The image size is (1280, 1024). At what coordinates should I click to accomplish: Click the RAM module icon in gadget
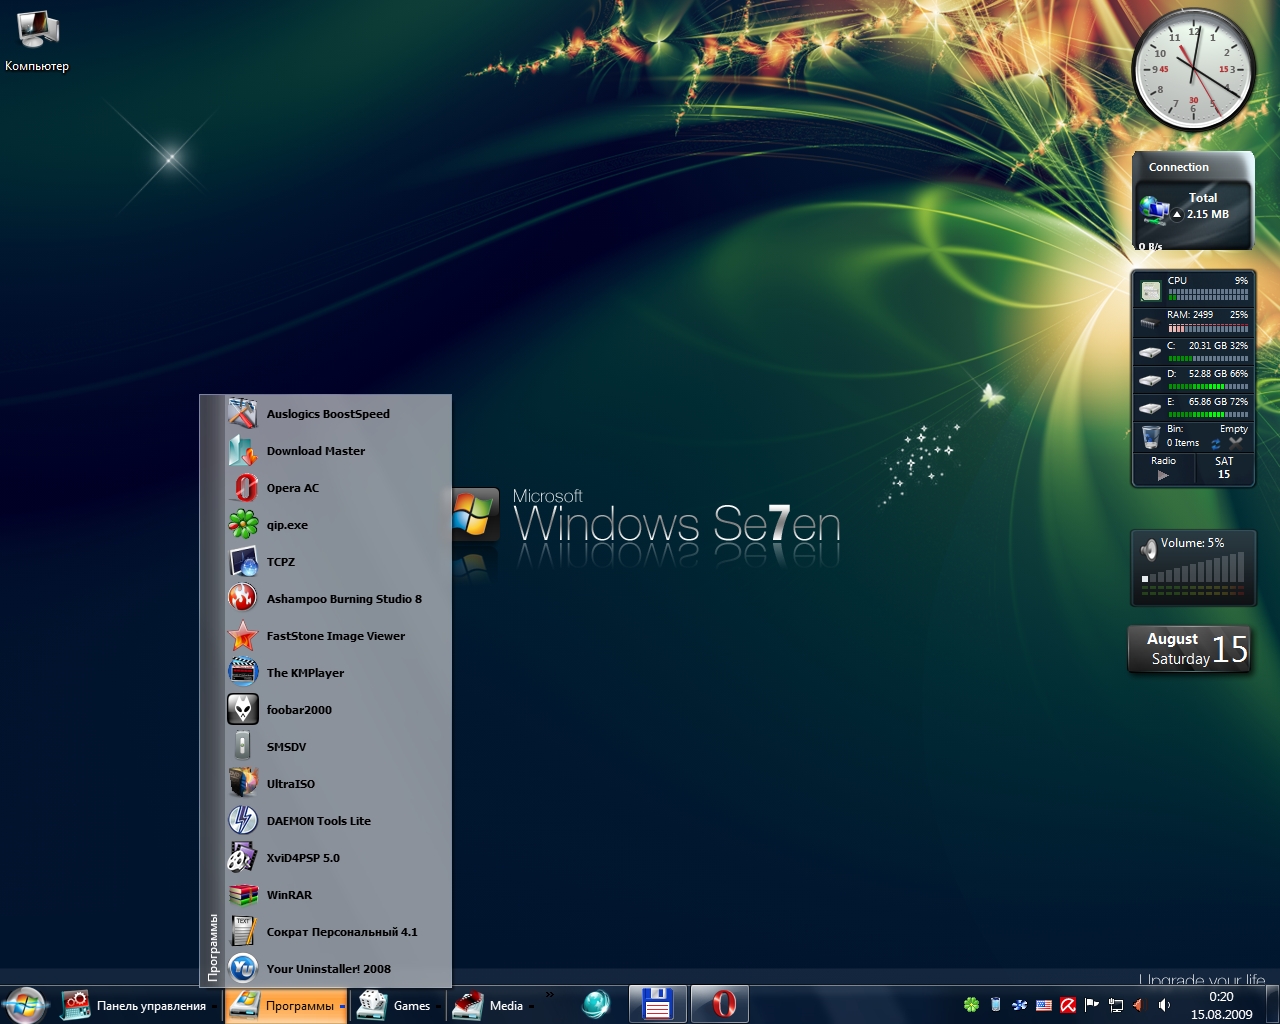coord(1149,323)
